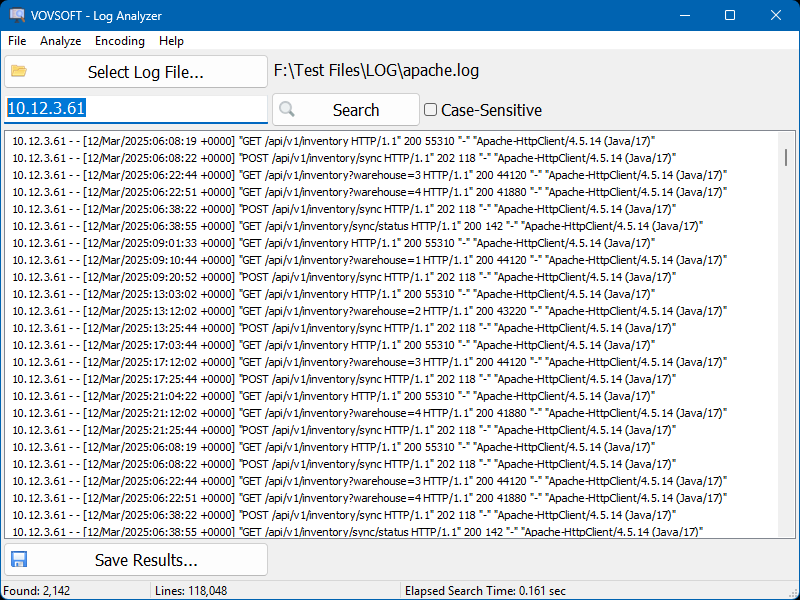Maximize the Log Analyzer window
Screen dimensions: 800x600
(730, 15)
